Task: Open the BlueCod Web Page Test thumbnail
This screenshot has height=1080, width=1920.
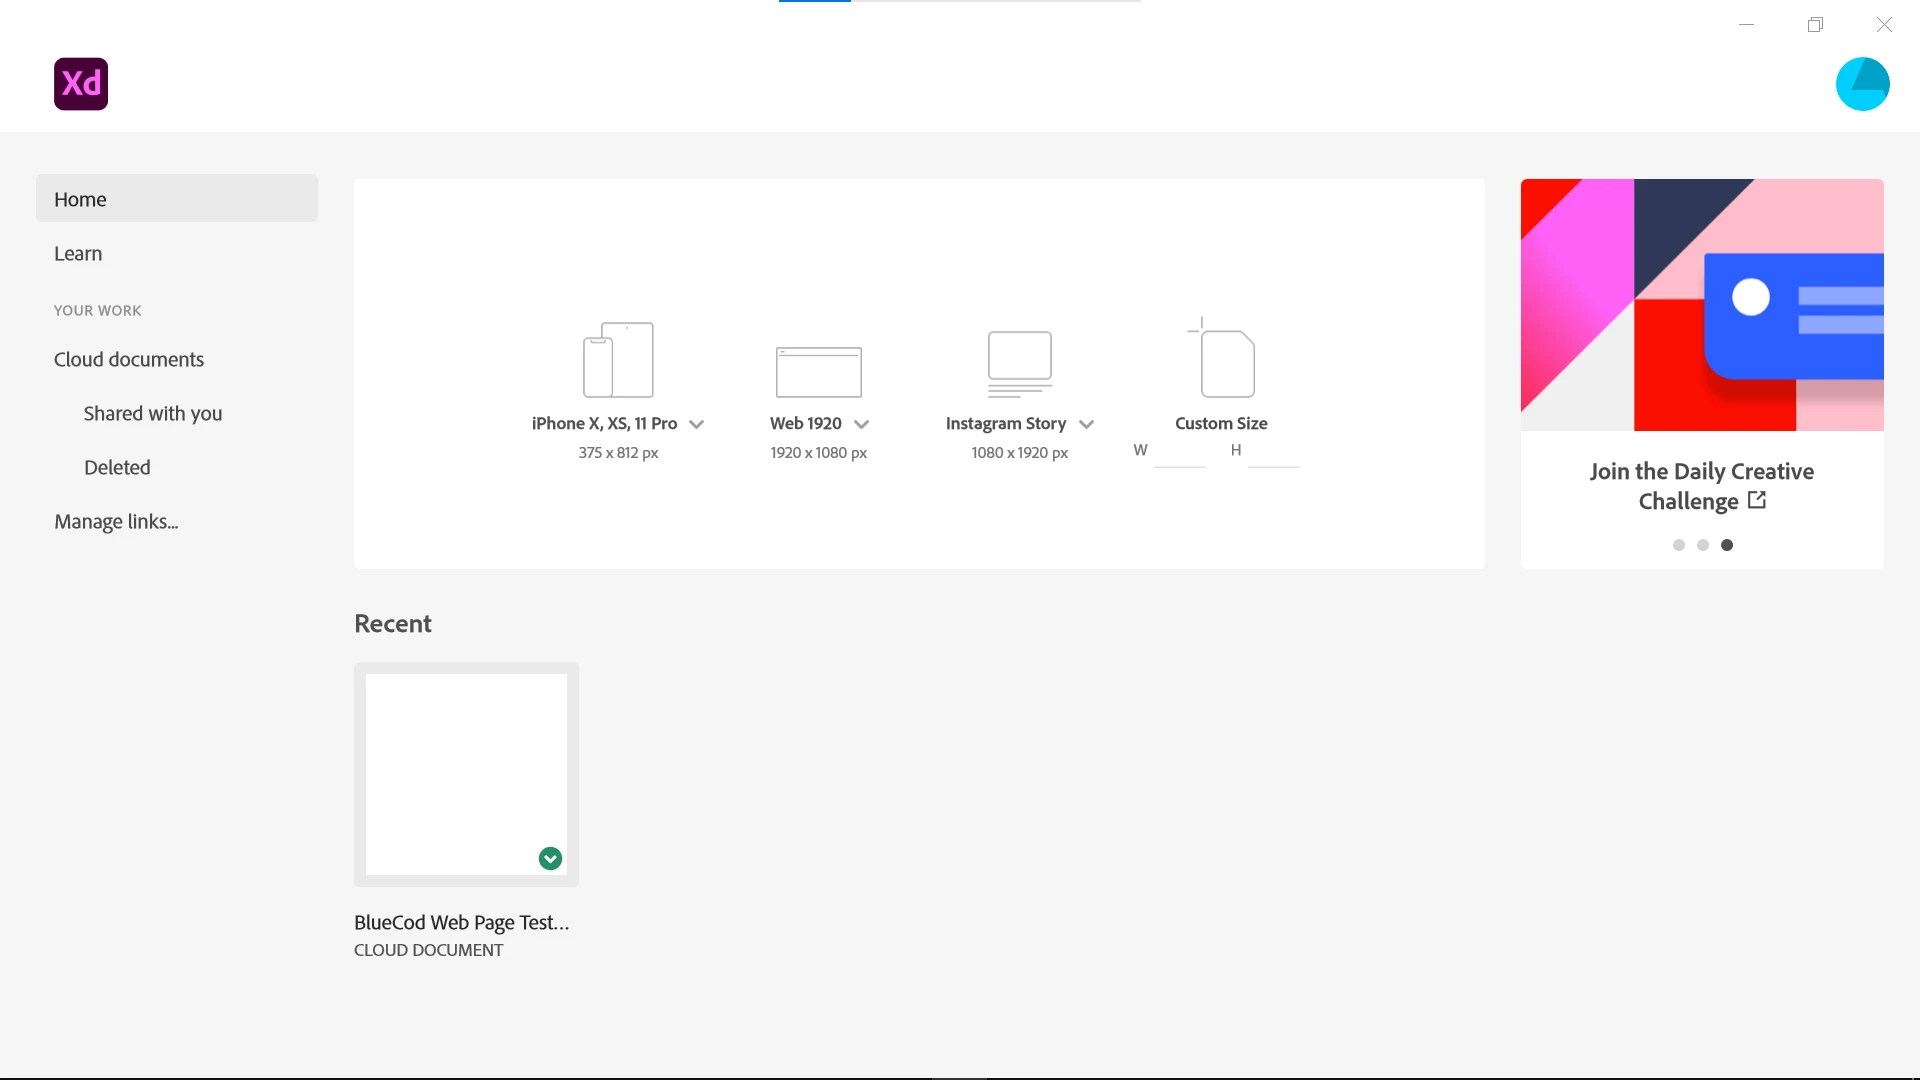Action: [x=466, y=773]
